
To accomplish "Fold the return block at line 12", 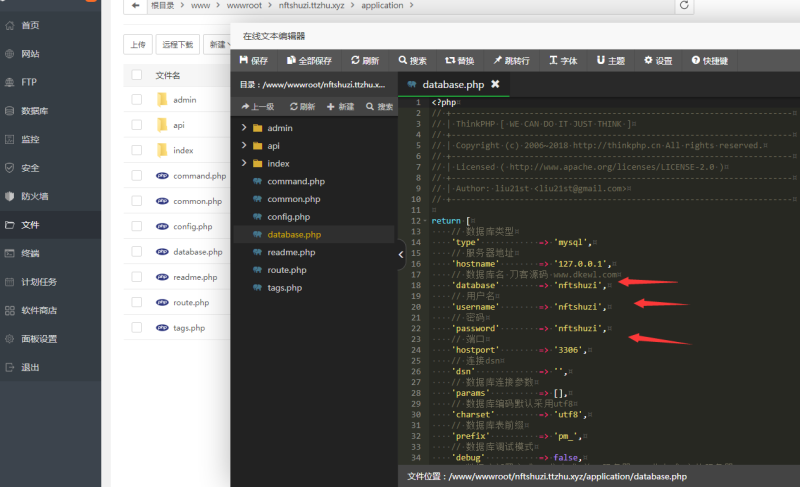I will (x=425, y=221).
